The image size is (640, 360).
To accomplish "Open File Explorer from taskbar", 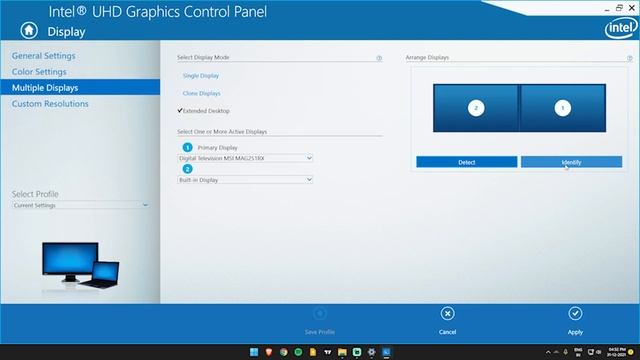I will (342, 352).
